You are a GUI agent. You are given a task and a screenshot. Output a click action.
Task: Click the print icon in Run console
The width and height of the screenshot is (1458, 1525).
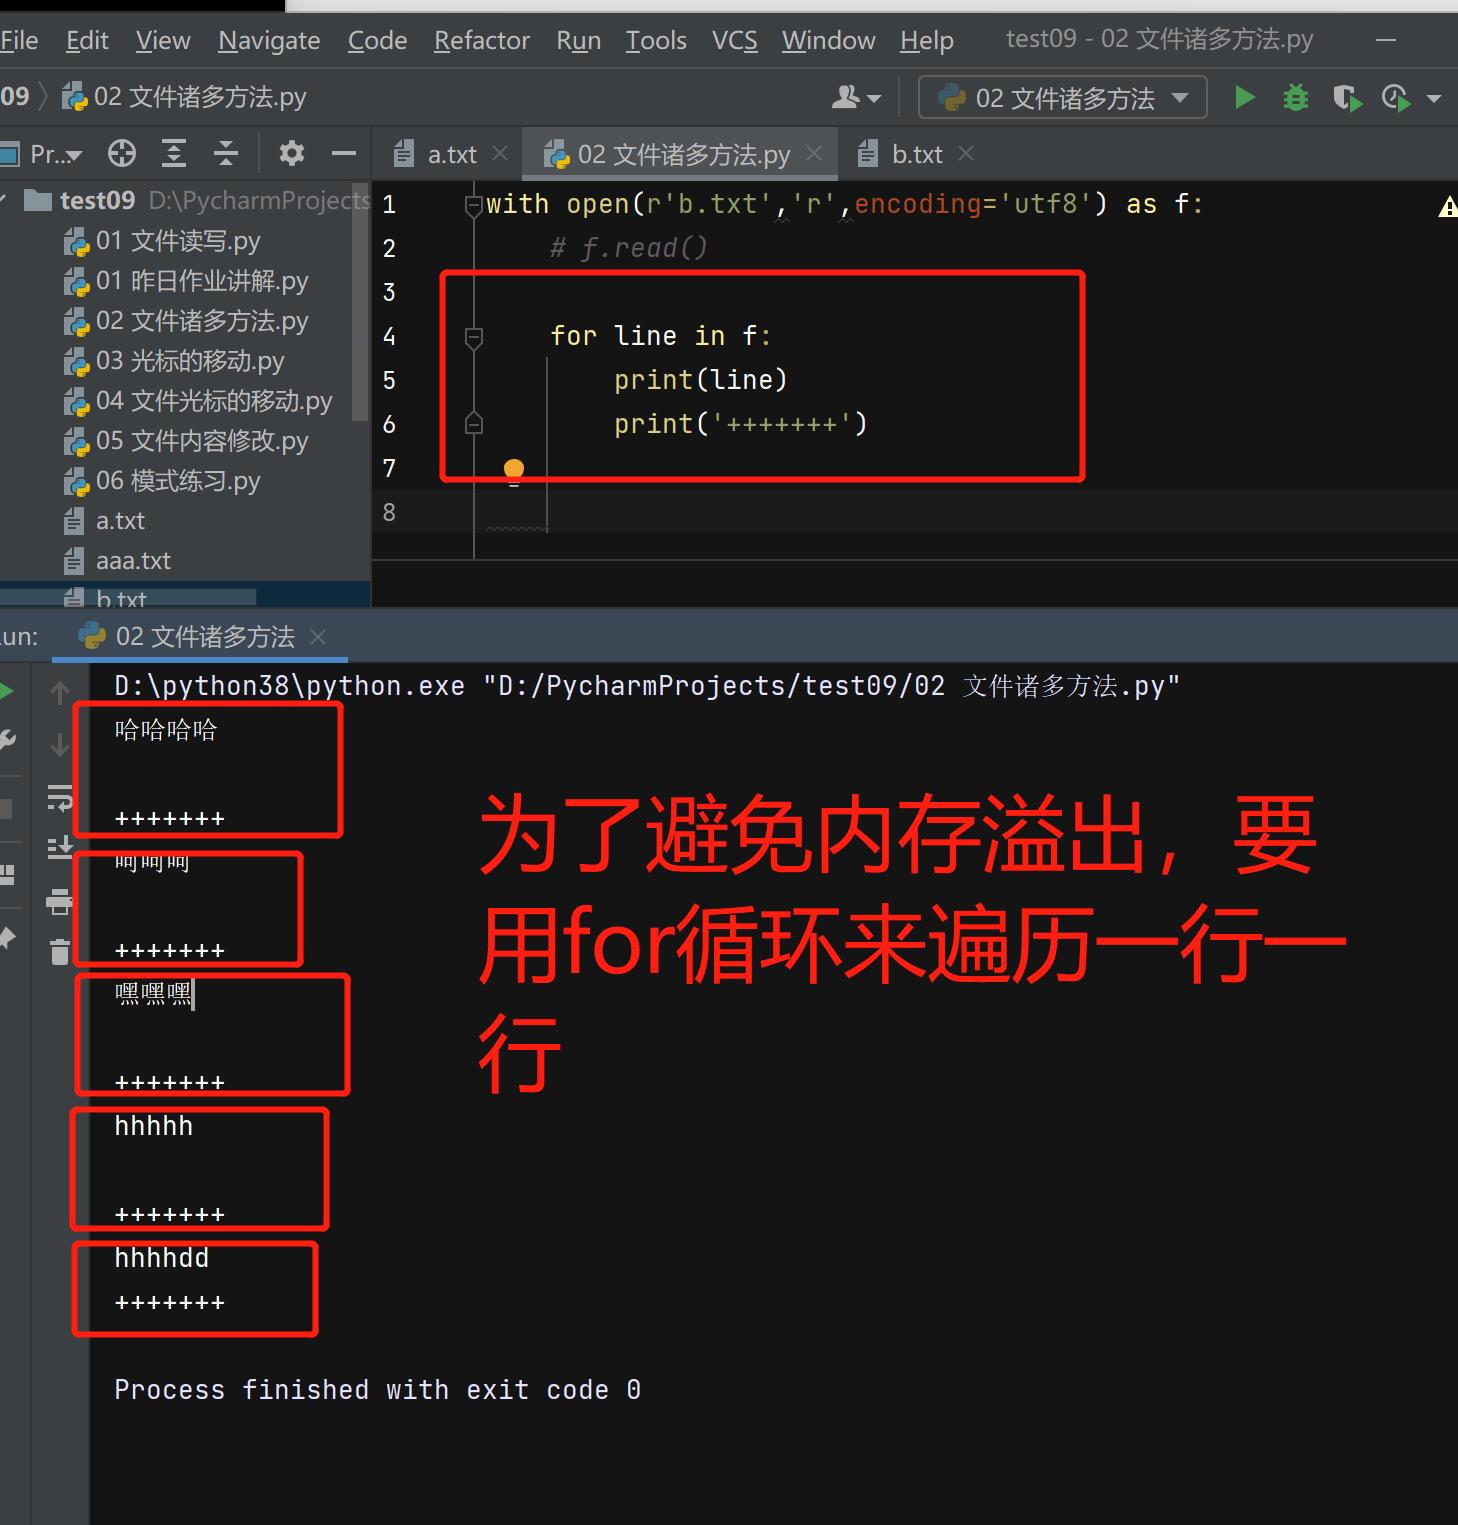(x=60, y=902)
